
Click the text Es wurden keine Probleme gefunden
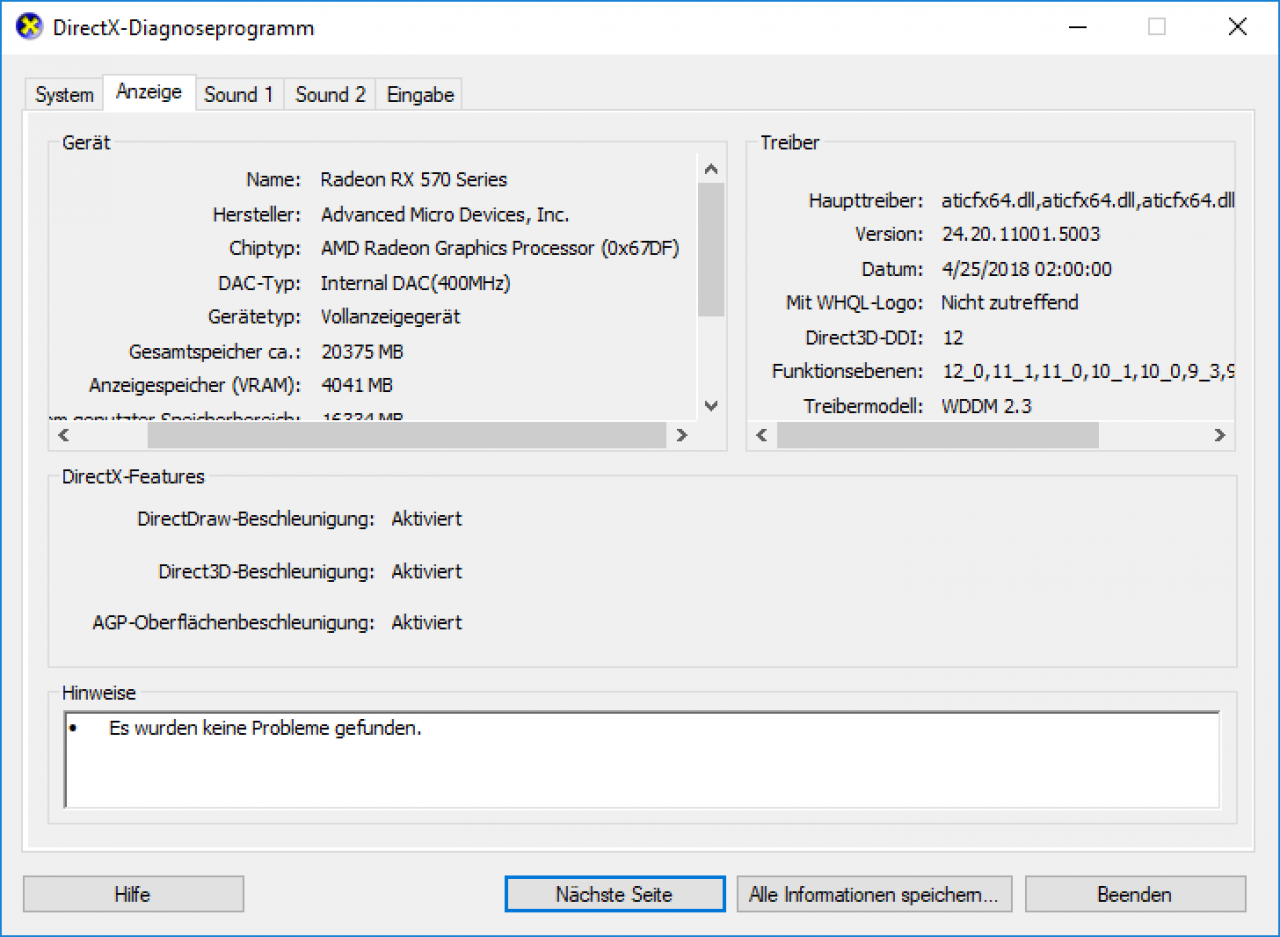(265, 728)
